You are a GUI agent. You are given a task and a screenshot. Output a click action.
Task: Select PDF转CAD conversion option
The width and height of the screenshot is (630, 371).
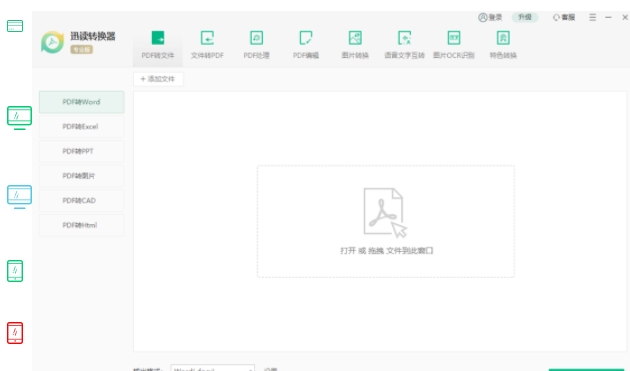[x=82, y=201]
